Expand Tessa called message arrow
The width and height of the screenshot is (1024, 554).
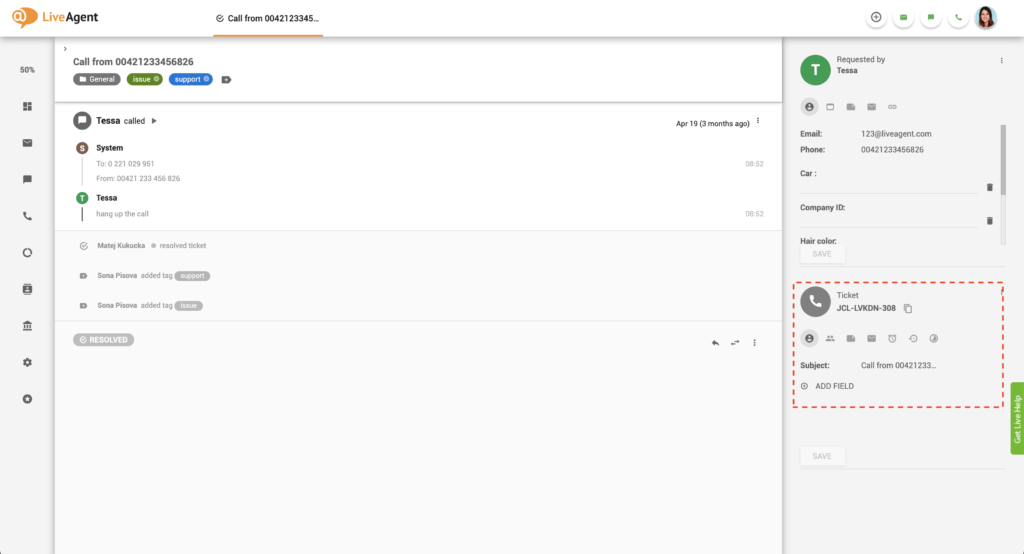click(x=154, y=121)
